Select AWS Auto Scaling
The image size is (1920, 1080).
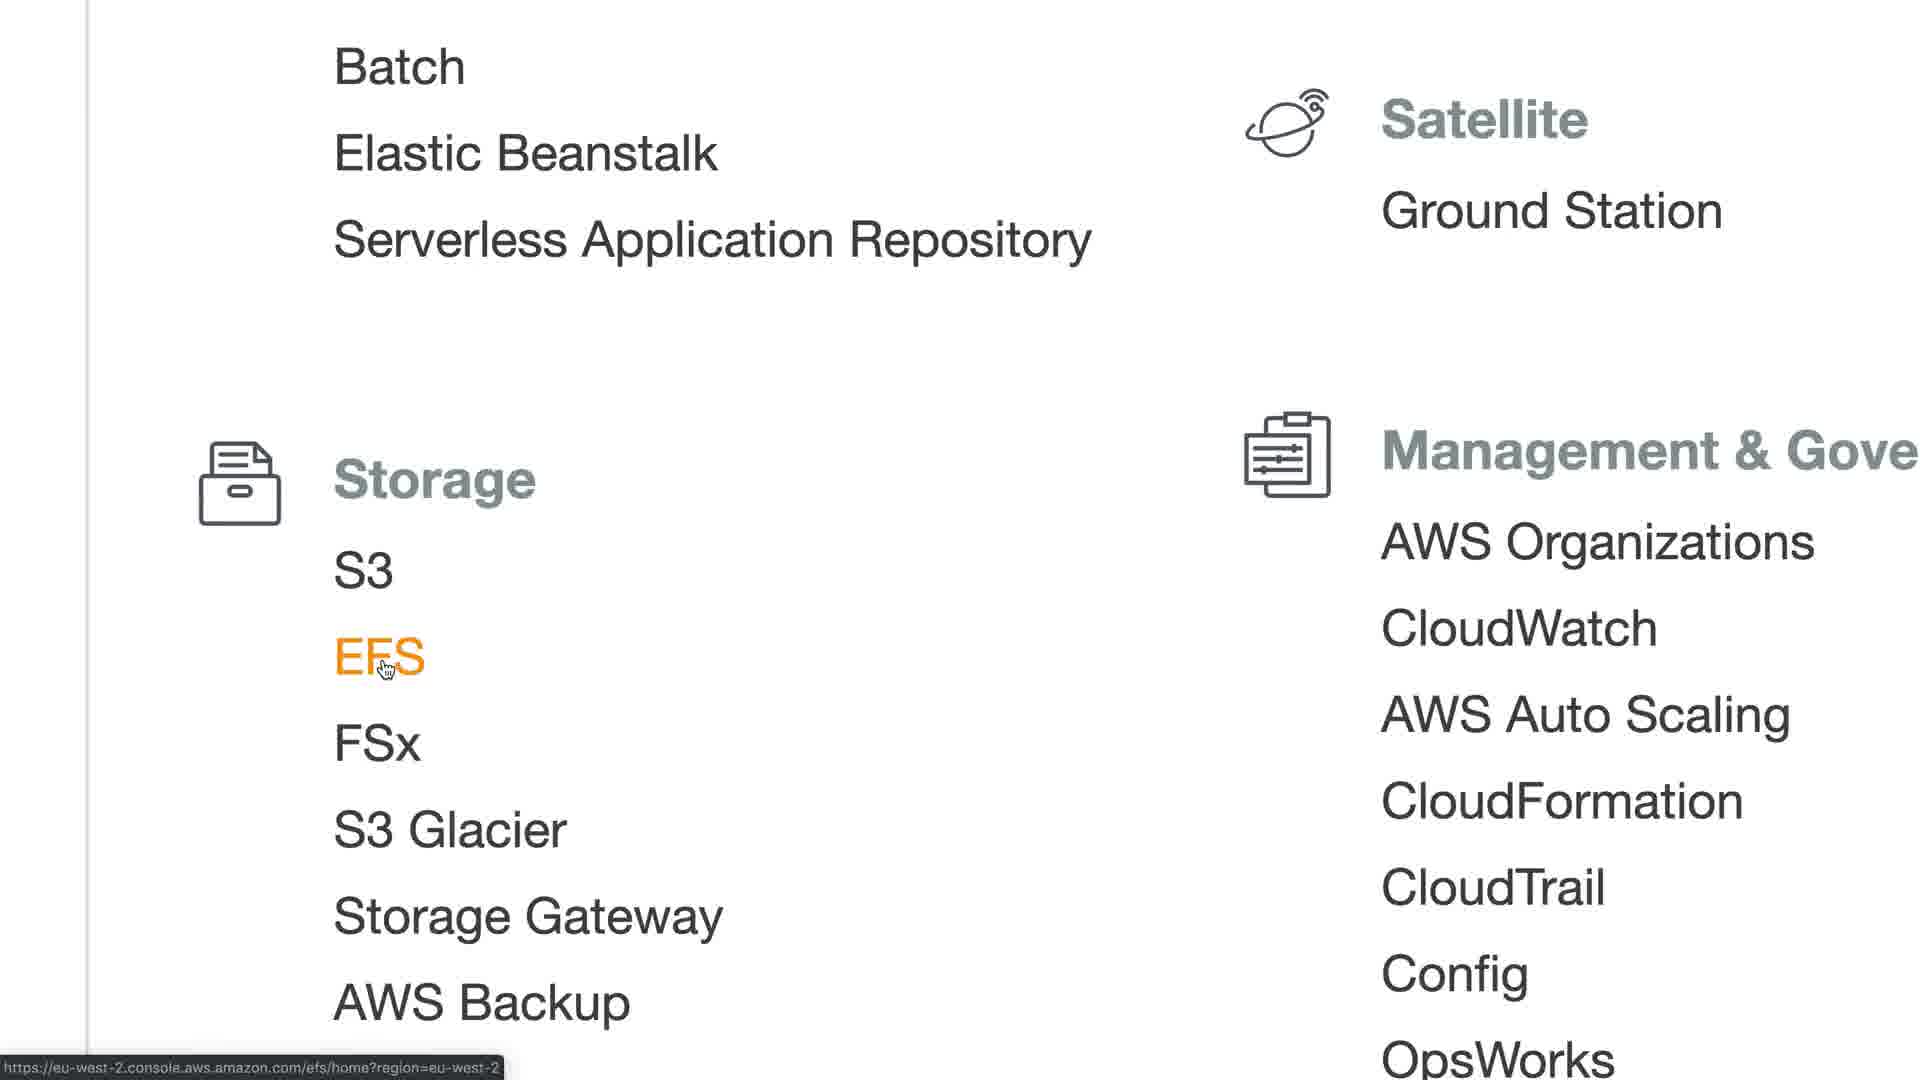(1585, 715)
